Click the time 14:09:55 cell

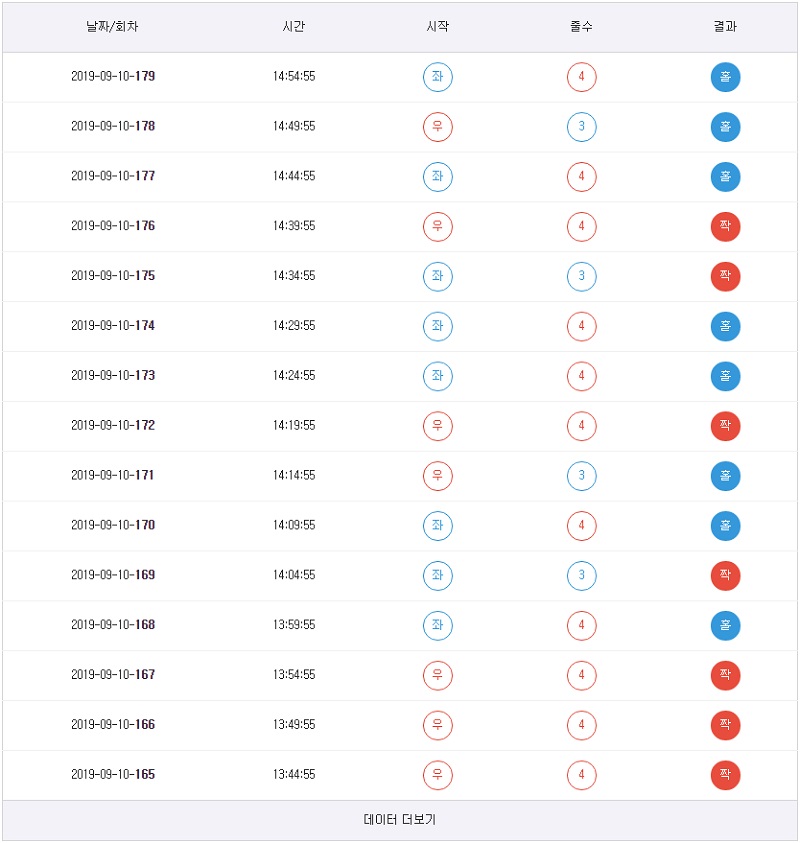294,525
